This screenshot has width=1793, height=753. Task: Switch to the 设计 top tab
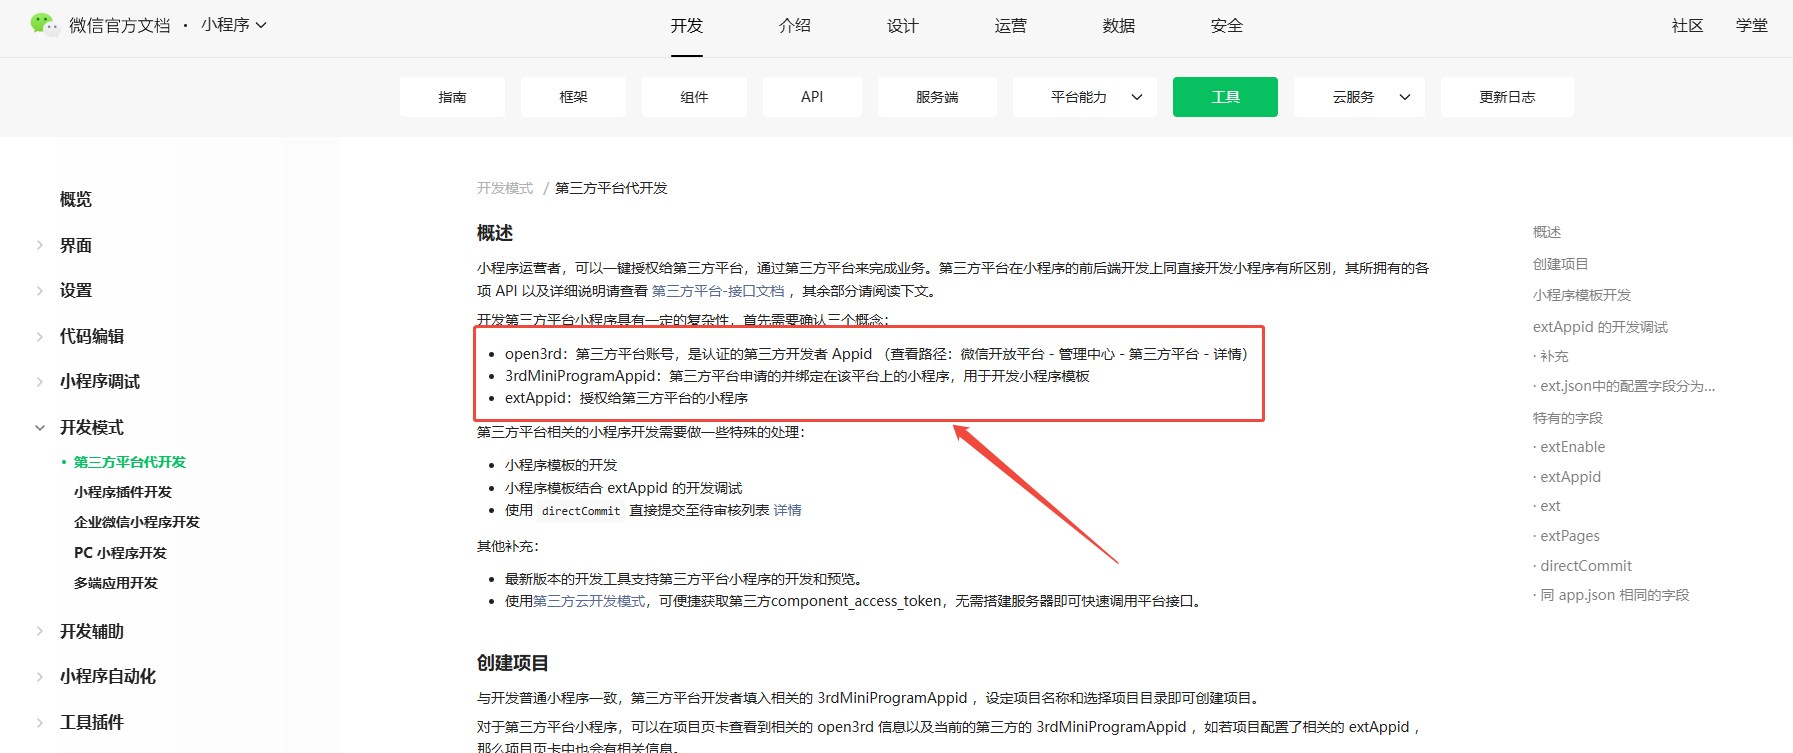[903, 26]
